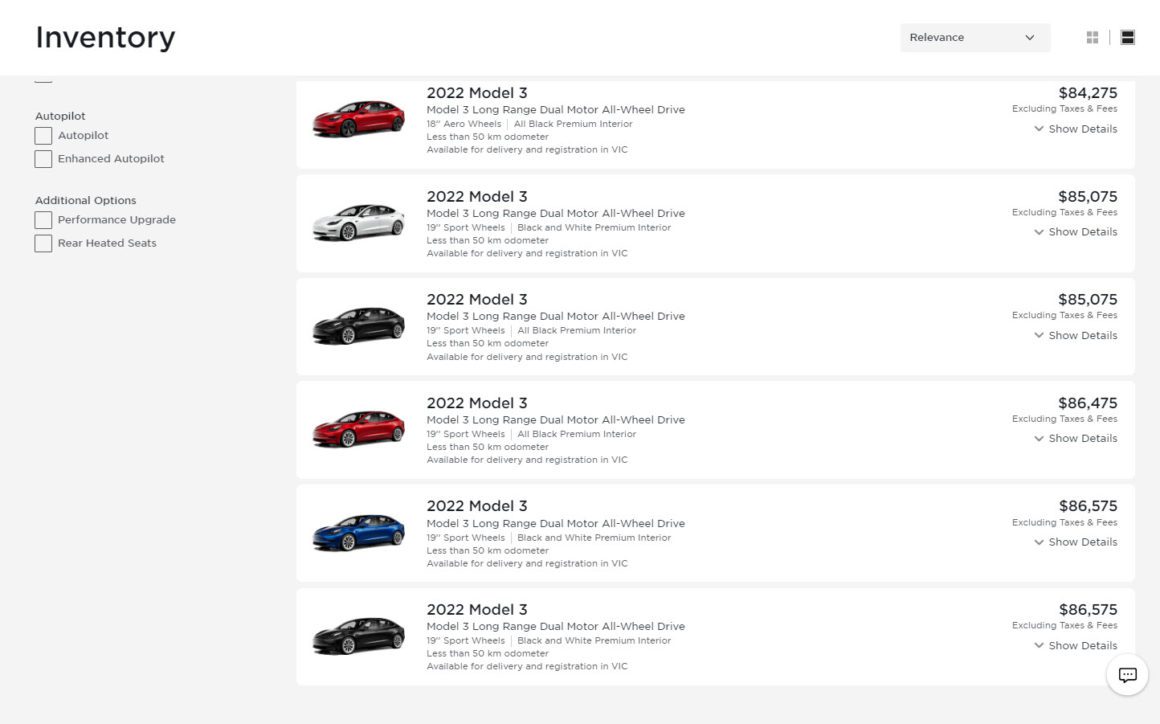Select the odometer line of the blue car
1160x724 pixels.
tap(488, 551)
